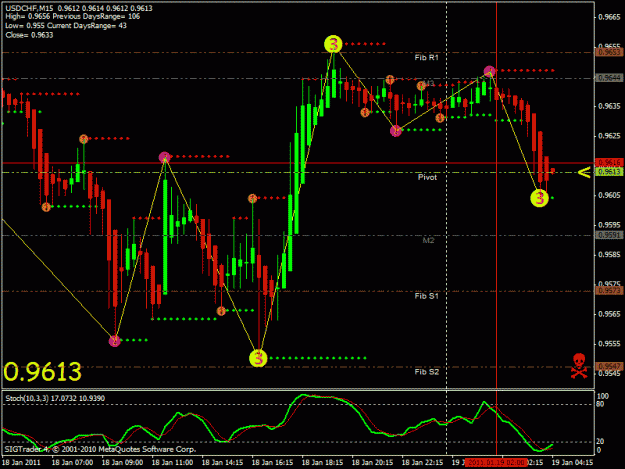Image resolution: width=625 pixels, height=469 pixels.
Task: Click the 0.9653 price tag on the axis
Action: [609, 52]
